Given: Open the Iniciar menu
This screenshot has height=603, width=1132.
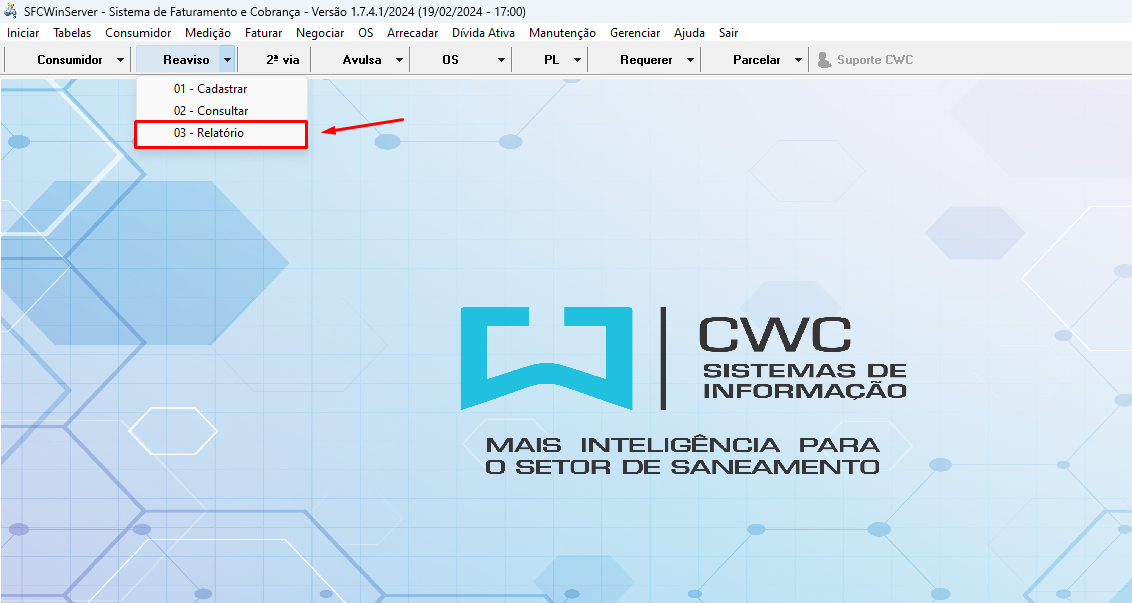Looking at the screenshot, I should (x=23, y=33).
